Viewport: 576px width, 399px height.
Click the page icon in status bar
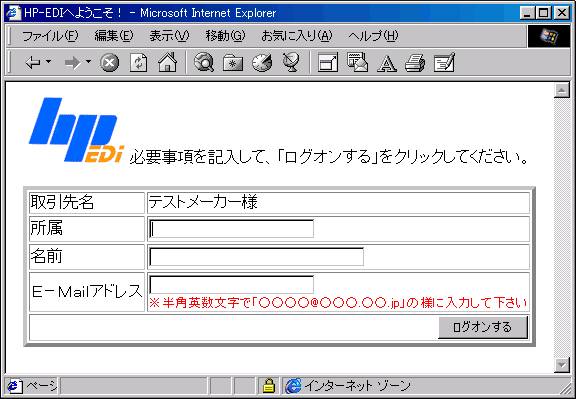pyautogui.click(x=15, y=386)
